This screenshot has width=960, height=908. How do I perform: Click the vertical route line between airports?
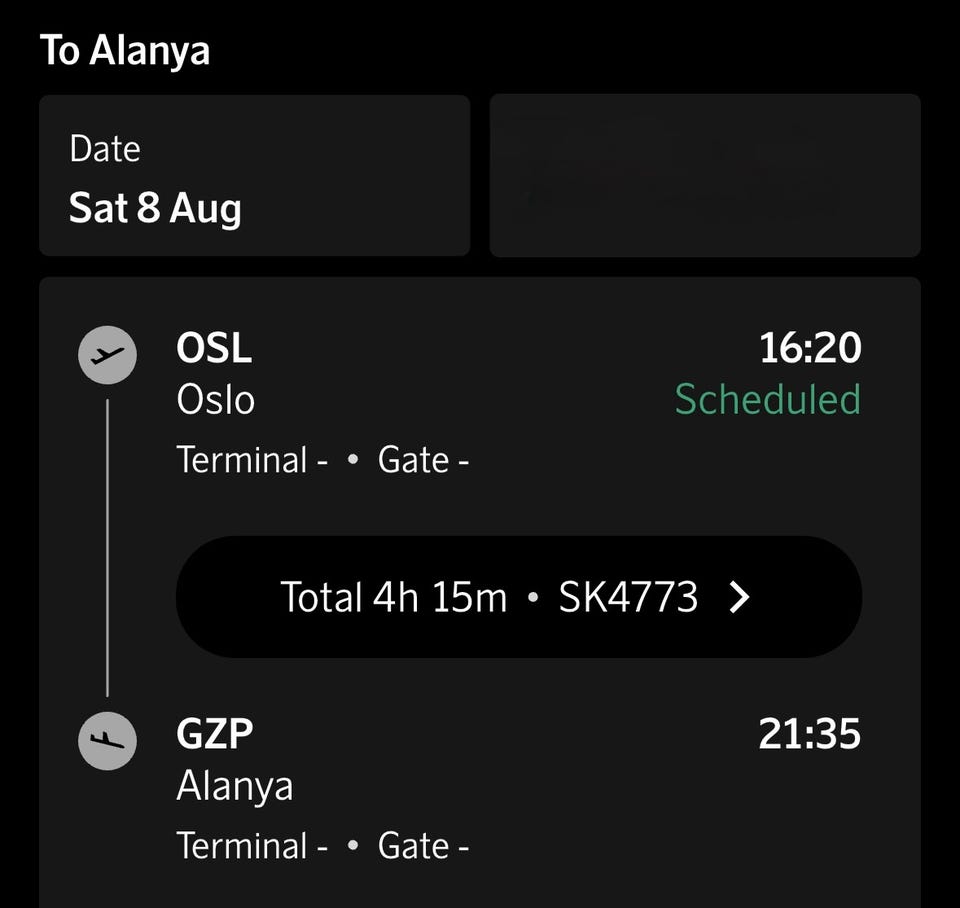point(108,548)
